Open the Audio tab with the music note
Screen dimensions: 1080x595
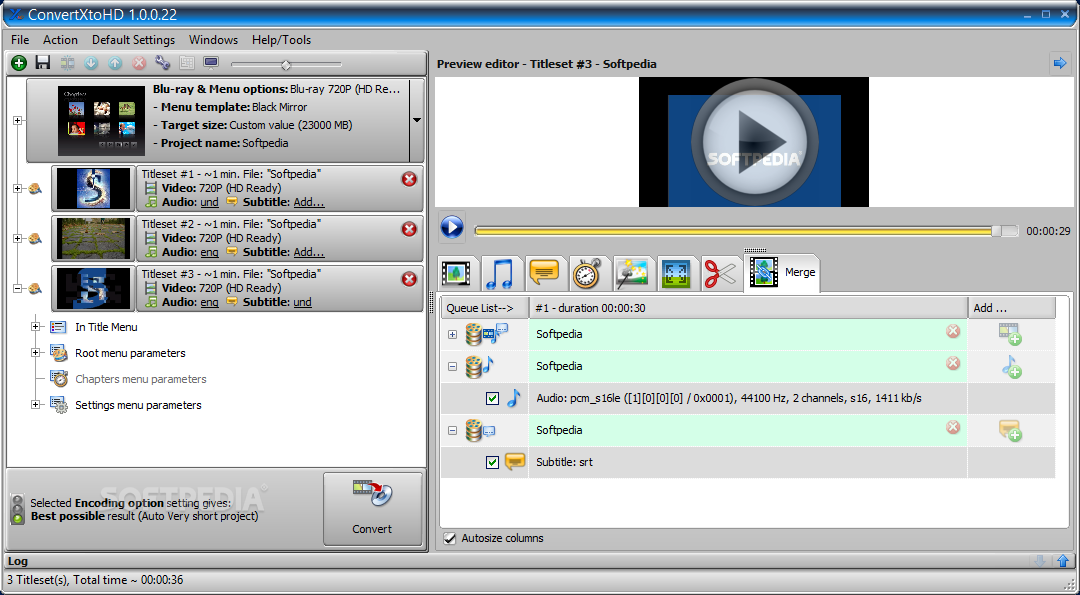501,273
